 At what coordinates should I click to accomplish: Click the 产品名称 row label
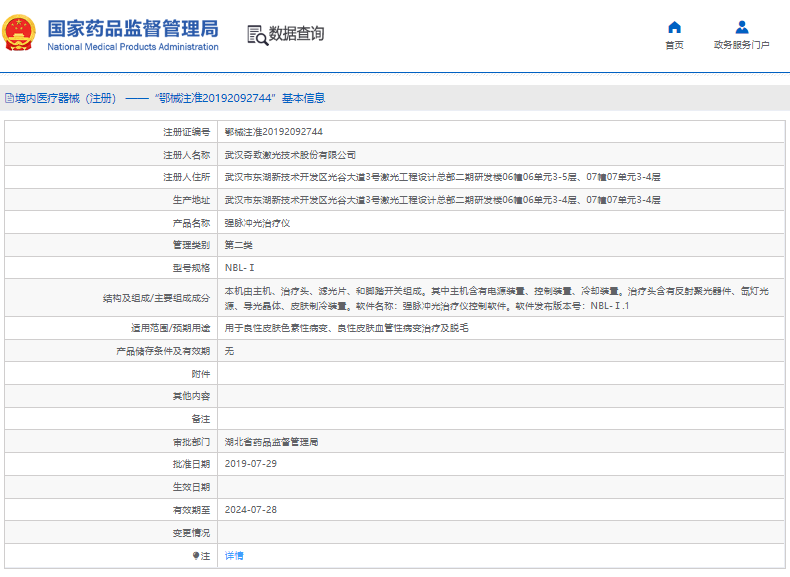point(191,223)
